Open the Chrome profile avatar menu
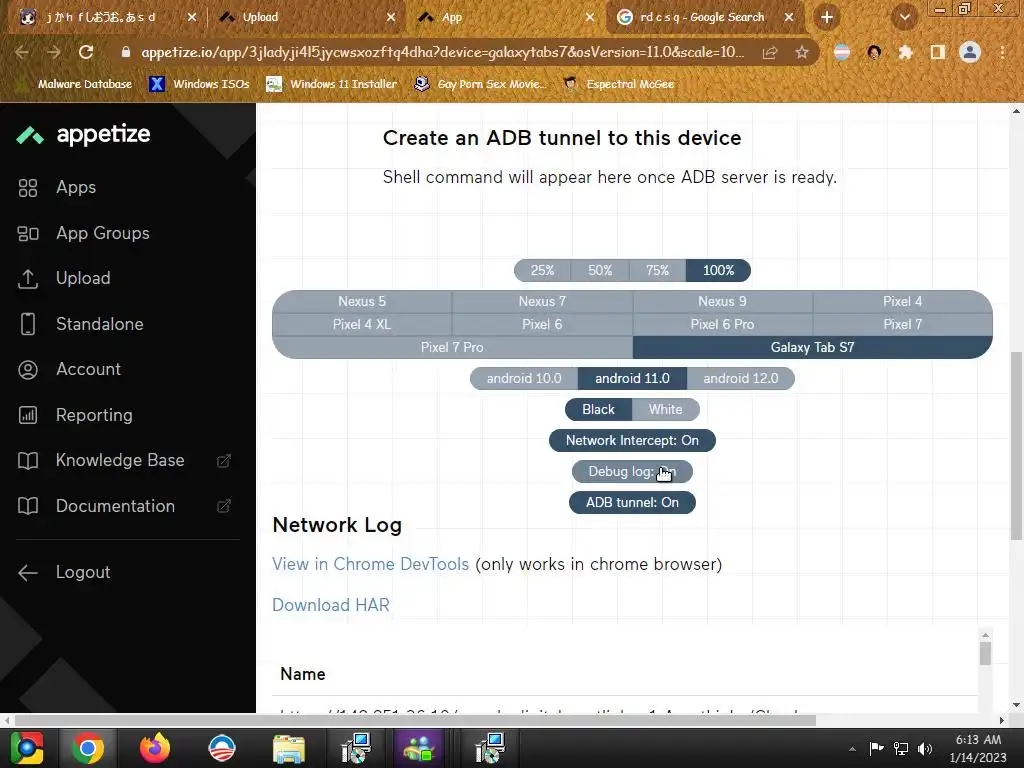This screenshot has width=1024, height=768. point(970,52)
